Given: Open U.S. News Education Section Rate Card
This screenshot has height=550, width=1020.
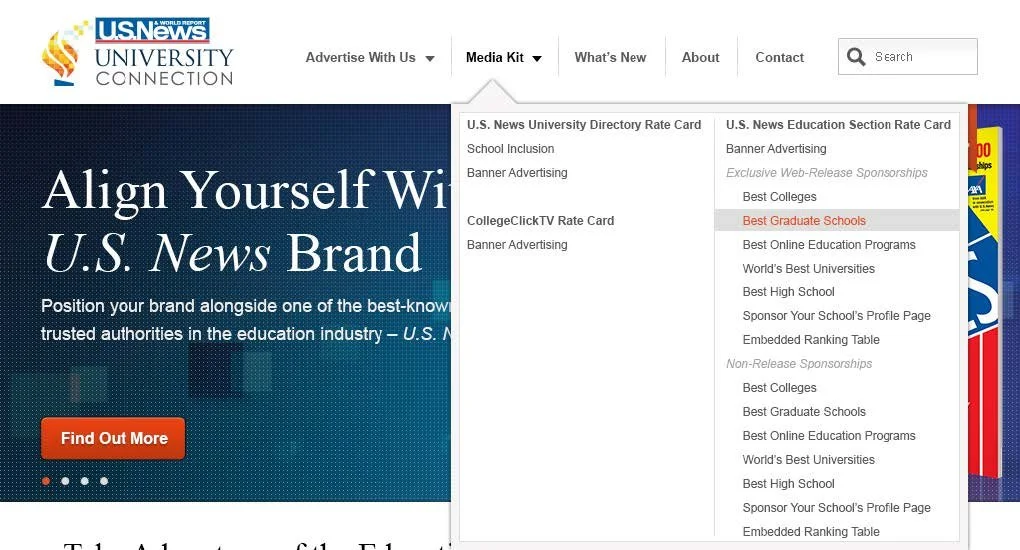Looking at the screenshot, I should [838, 124].
